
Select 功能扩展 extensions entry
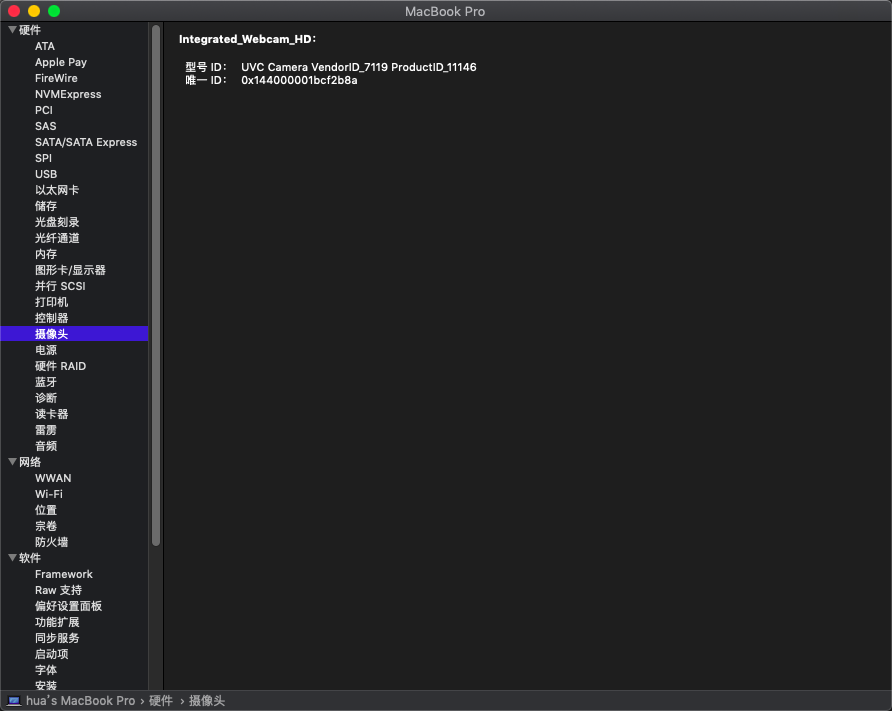[57, 622]
